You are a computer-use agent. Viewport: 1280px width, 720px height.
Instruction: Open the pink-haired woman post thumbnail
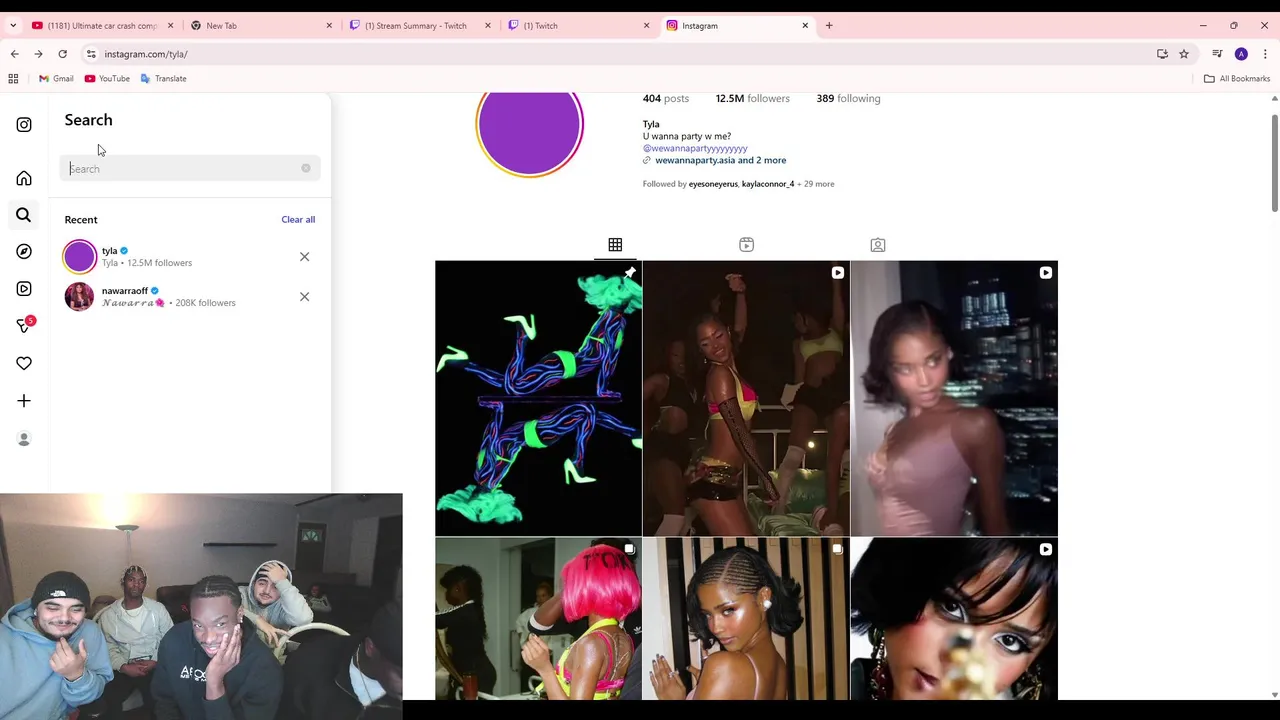538,619
